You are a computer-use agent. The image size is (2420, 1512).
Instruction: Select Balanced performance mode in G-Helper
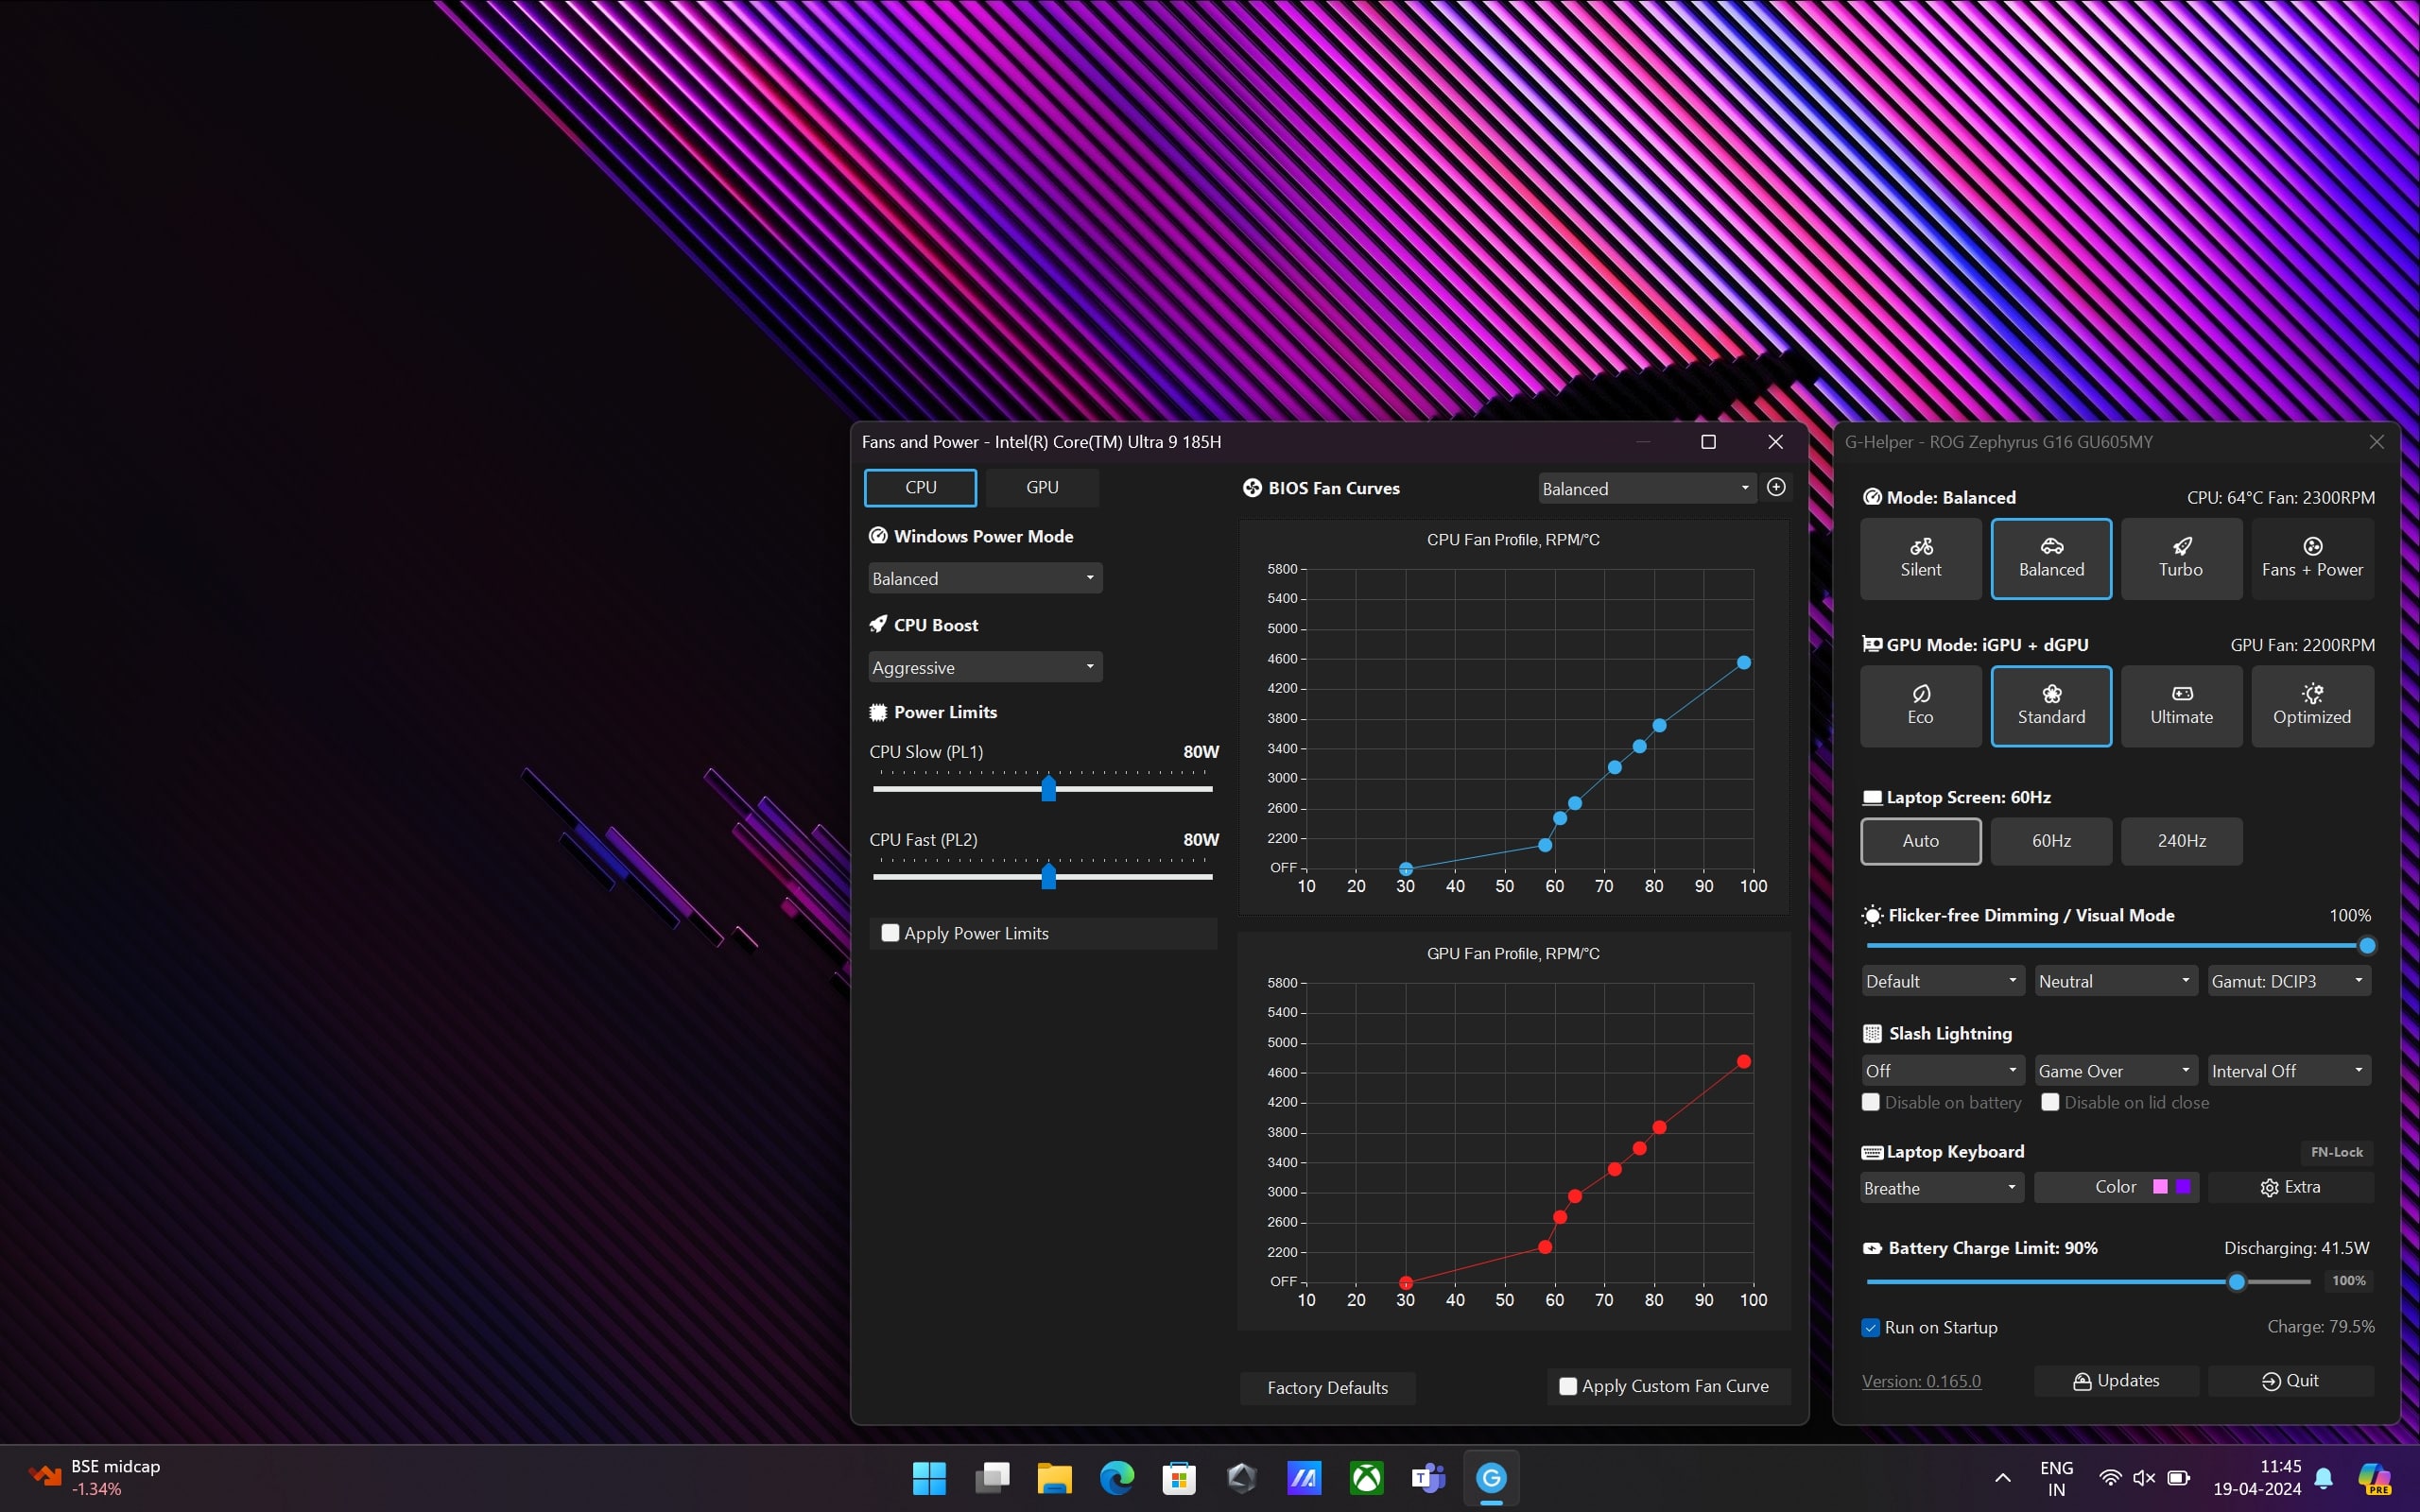pyautogui.click(x=2051, y=558)
